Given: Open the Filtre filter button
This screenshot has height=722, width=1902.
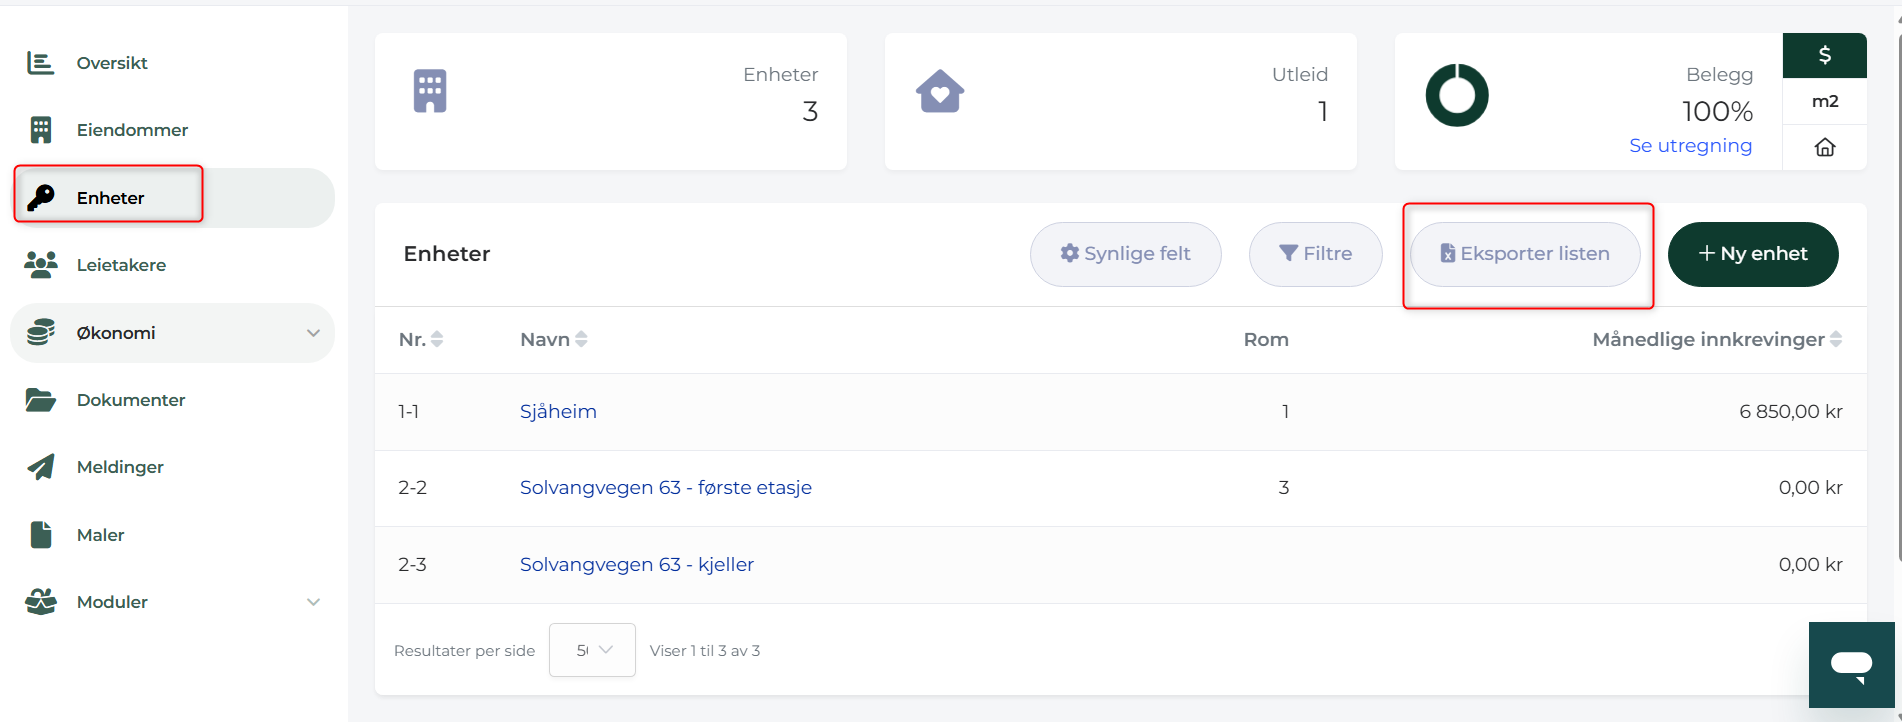Looking at the screenshot, I should [x=1315, y=254].
